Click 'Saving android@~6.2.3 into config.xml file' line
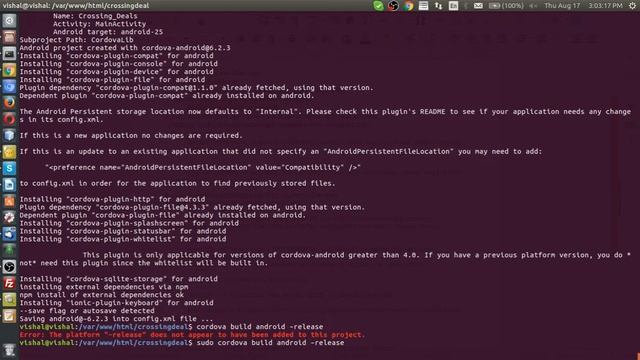This screenshot has width=640, height=360. point(116,319)
